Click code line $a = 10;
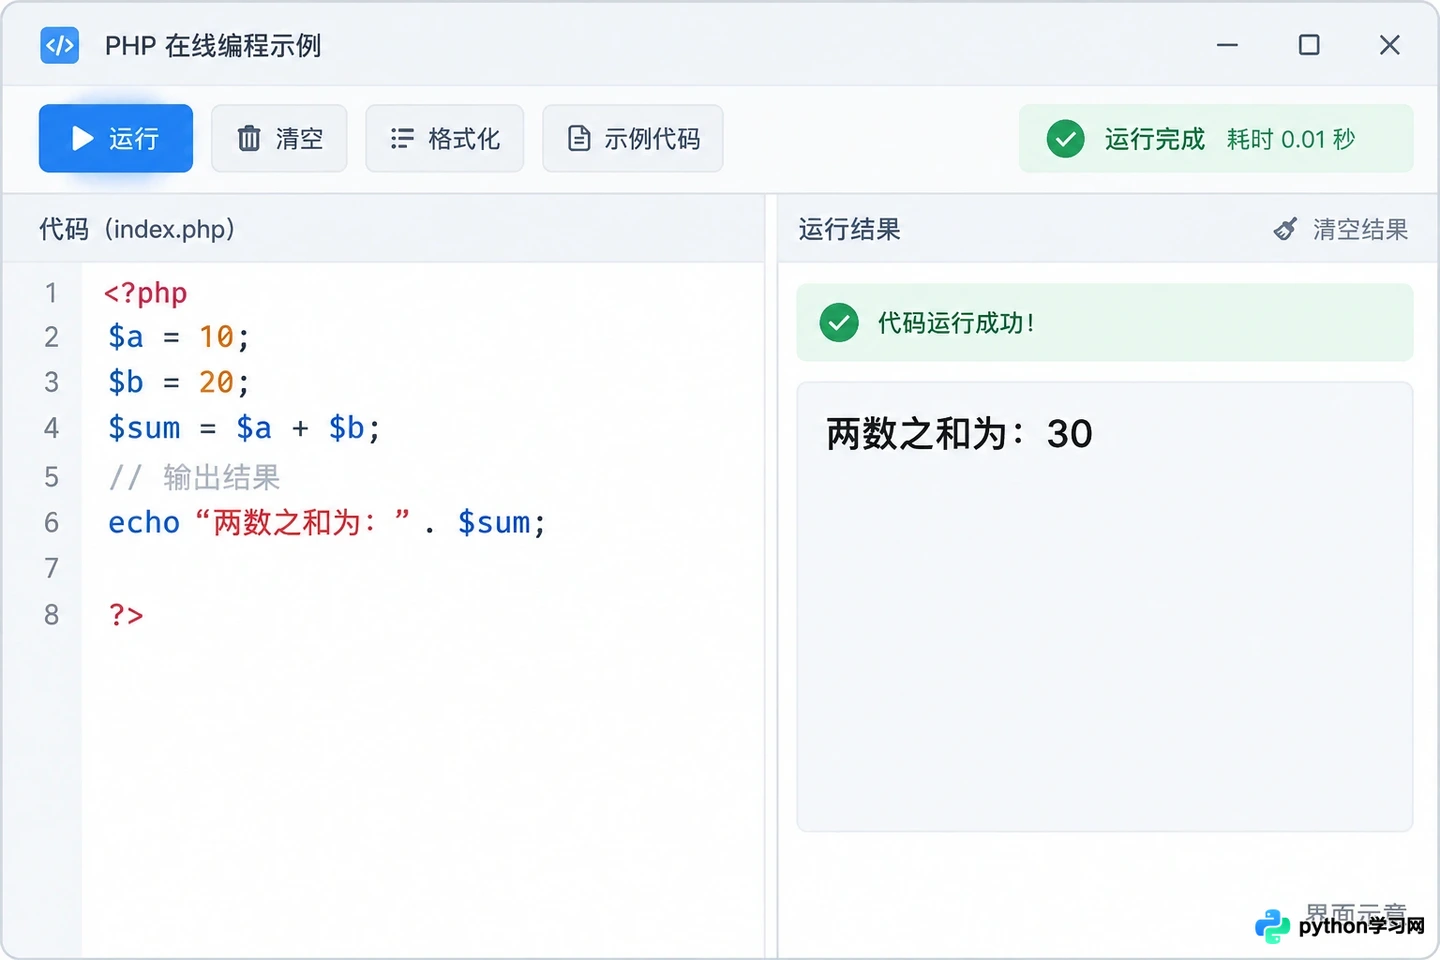The image size is (1440, 960). point(178,337)
